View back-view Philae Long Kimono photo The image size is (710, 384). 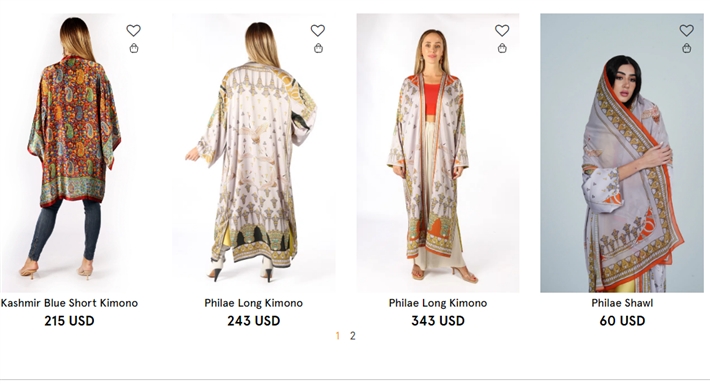(x=254, y=153)
